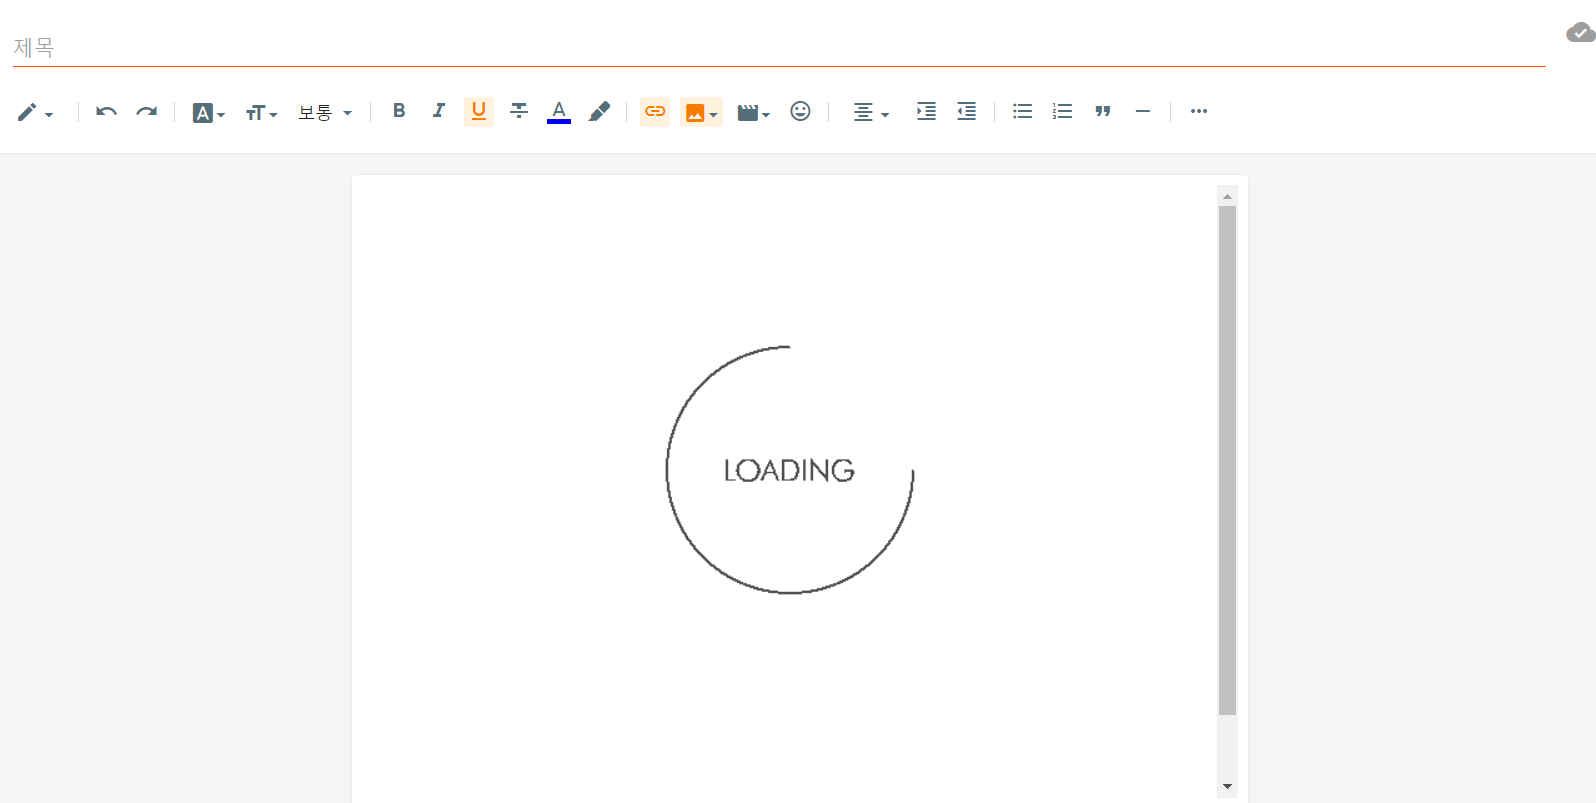Screen dimensions: 1596x803
Task: Insert a horizontal divider line
Action: coord(1143,112)
